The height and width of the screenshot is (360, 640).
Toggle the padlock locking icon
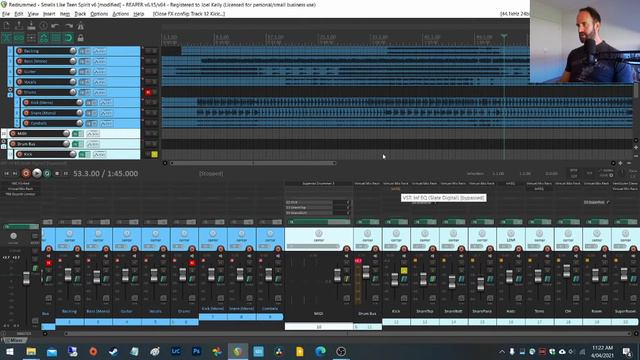point(80,38)
